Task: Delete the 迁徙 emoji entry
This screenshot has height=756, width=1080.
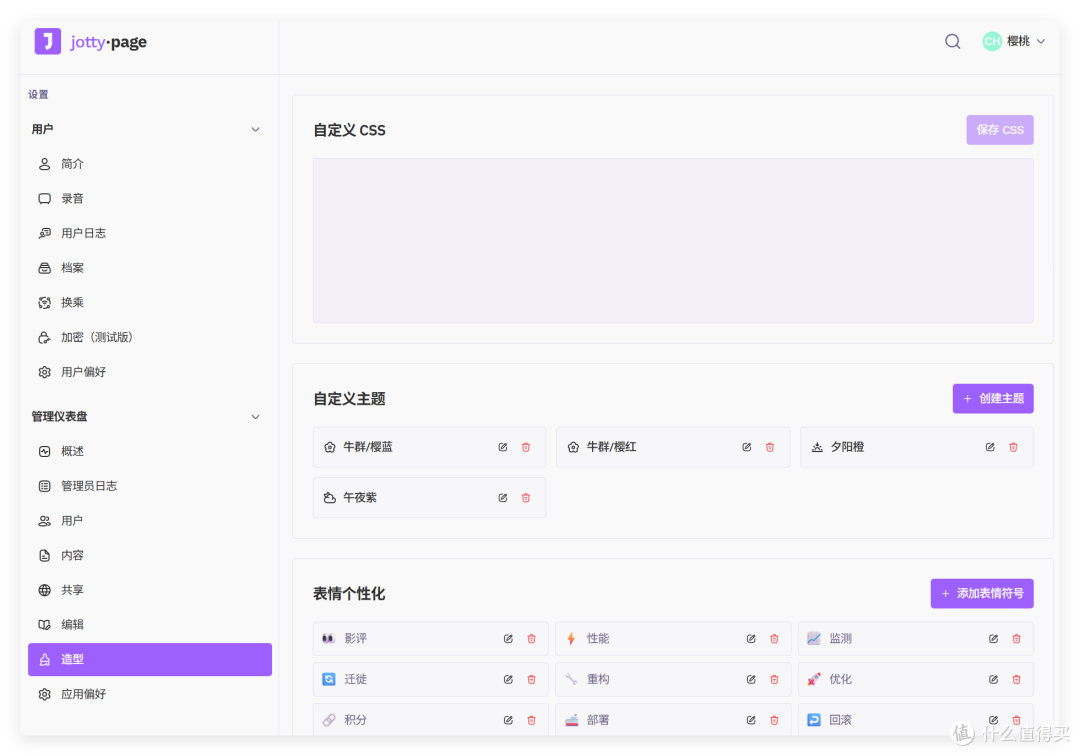Action: (x=532, y=680)
